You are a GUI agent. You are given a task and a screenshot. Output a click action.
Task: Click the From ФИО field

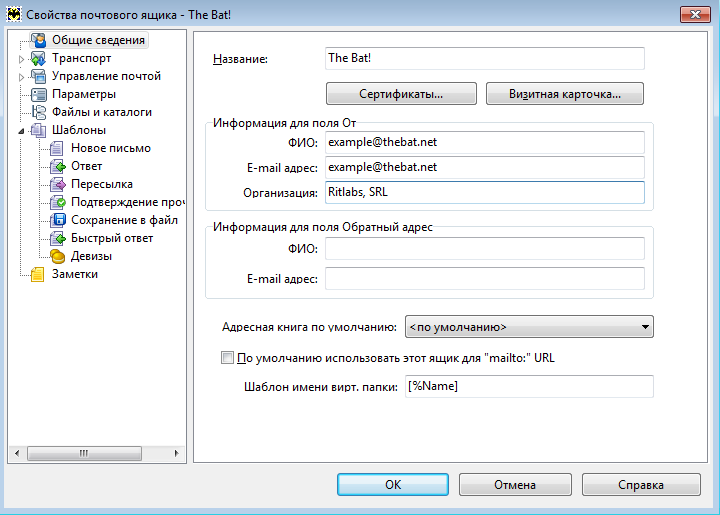485,142
